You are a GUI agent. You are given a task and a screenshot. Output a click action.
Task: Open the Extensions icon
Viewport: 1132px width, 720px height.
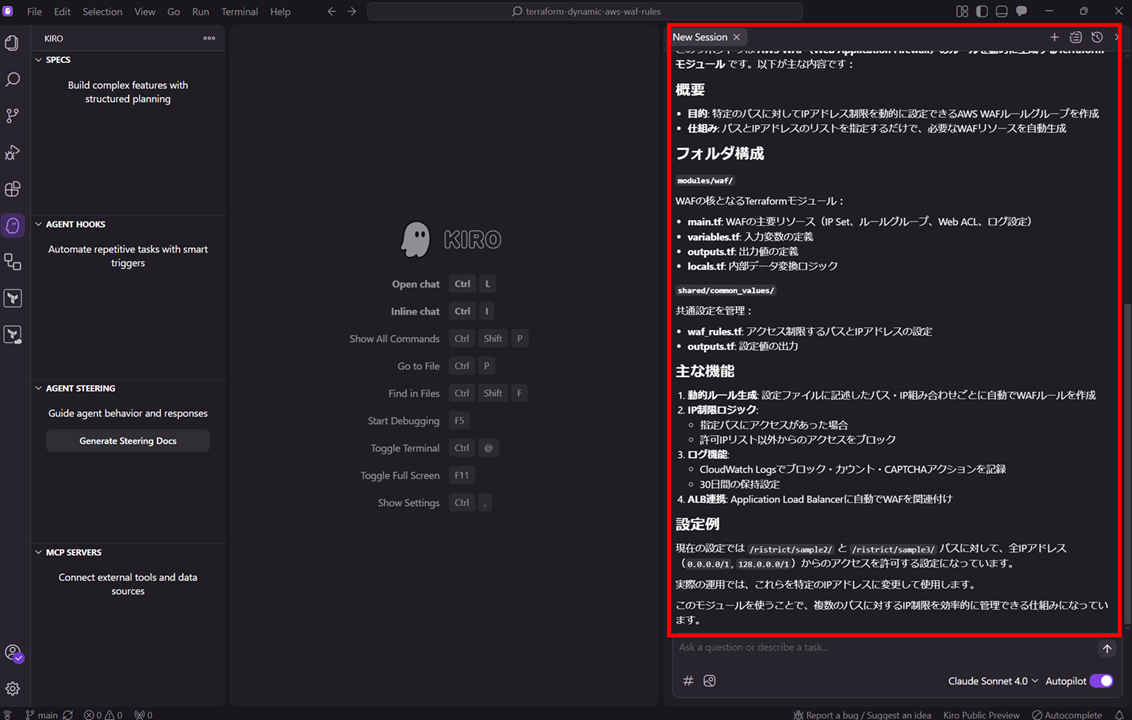[12, 188]
